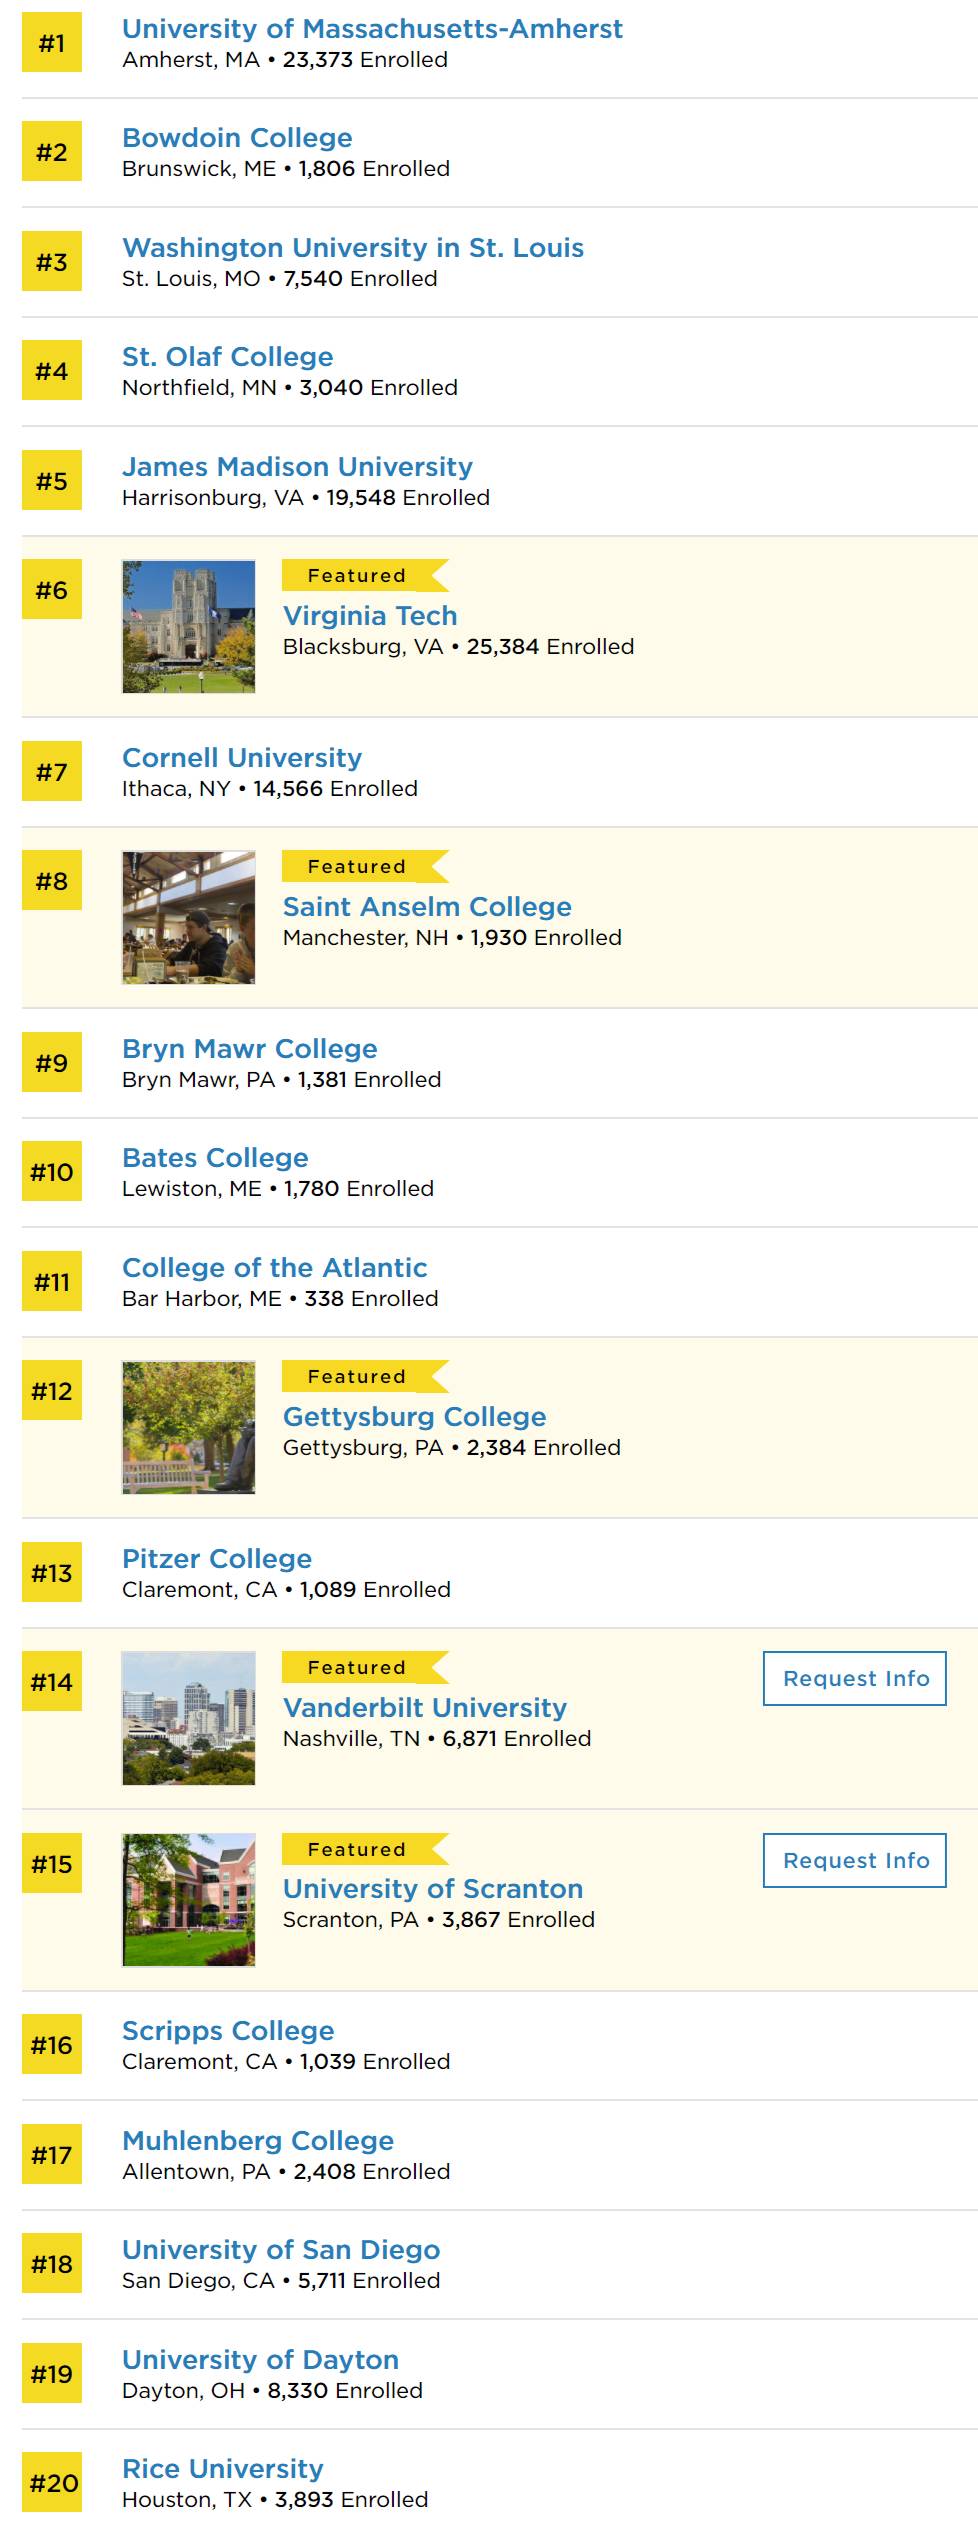
Task: Open Washington University in St. Louis
Action: tap(353, 247)
